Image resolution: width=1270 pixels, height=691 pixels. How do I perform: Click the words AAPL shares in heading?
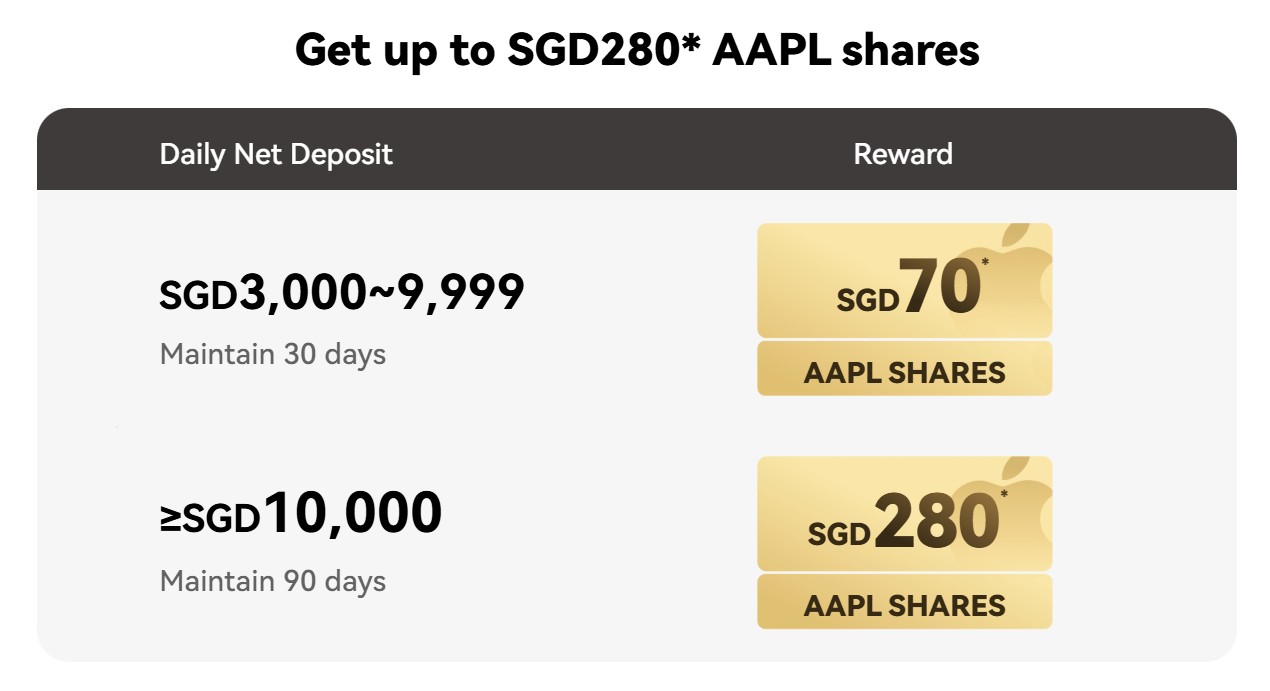(x=846, y=50)
